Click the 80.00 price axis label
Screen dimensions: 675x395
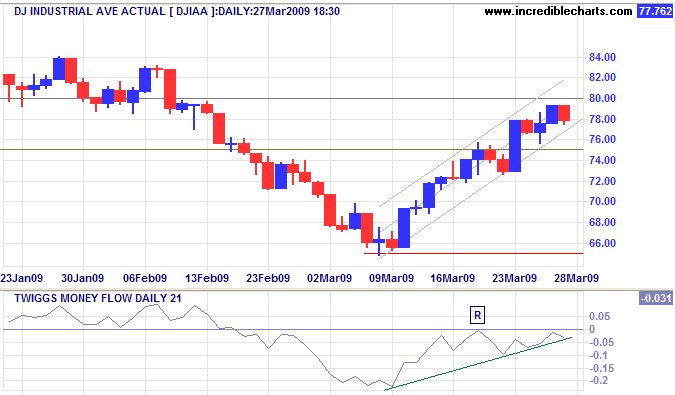click(602, 98)
